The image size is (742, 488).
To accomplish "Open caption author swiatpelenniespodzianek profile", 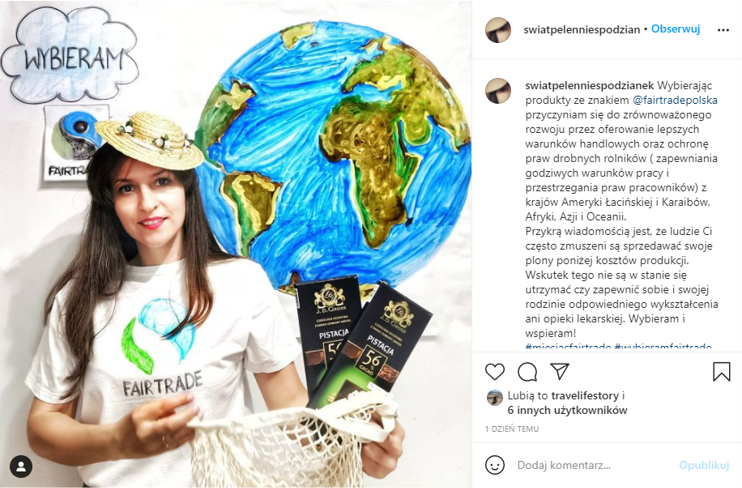I will tap(589, 86).
